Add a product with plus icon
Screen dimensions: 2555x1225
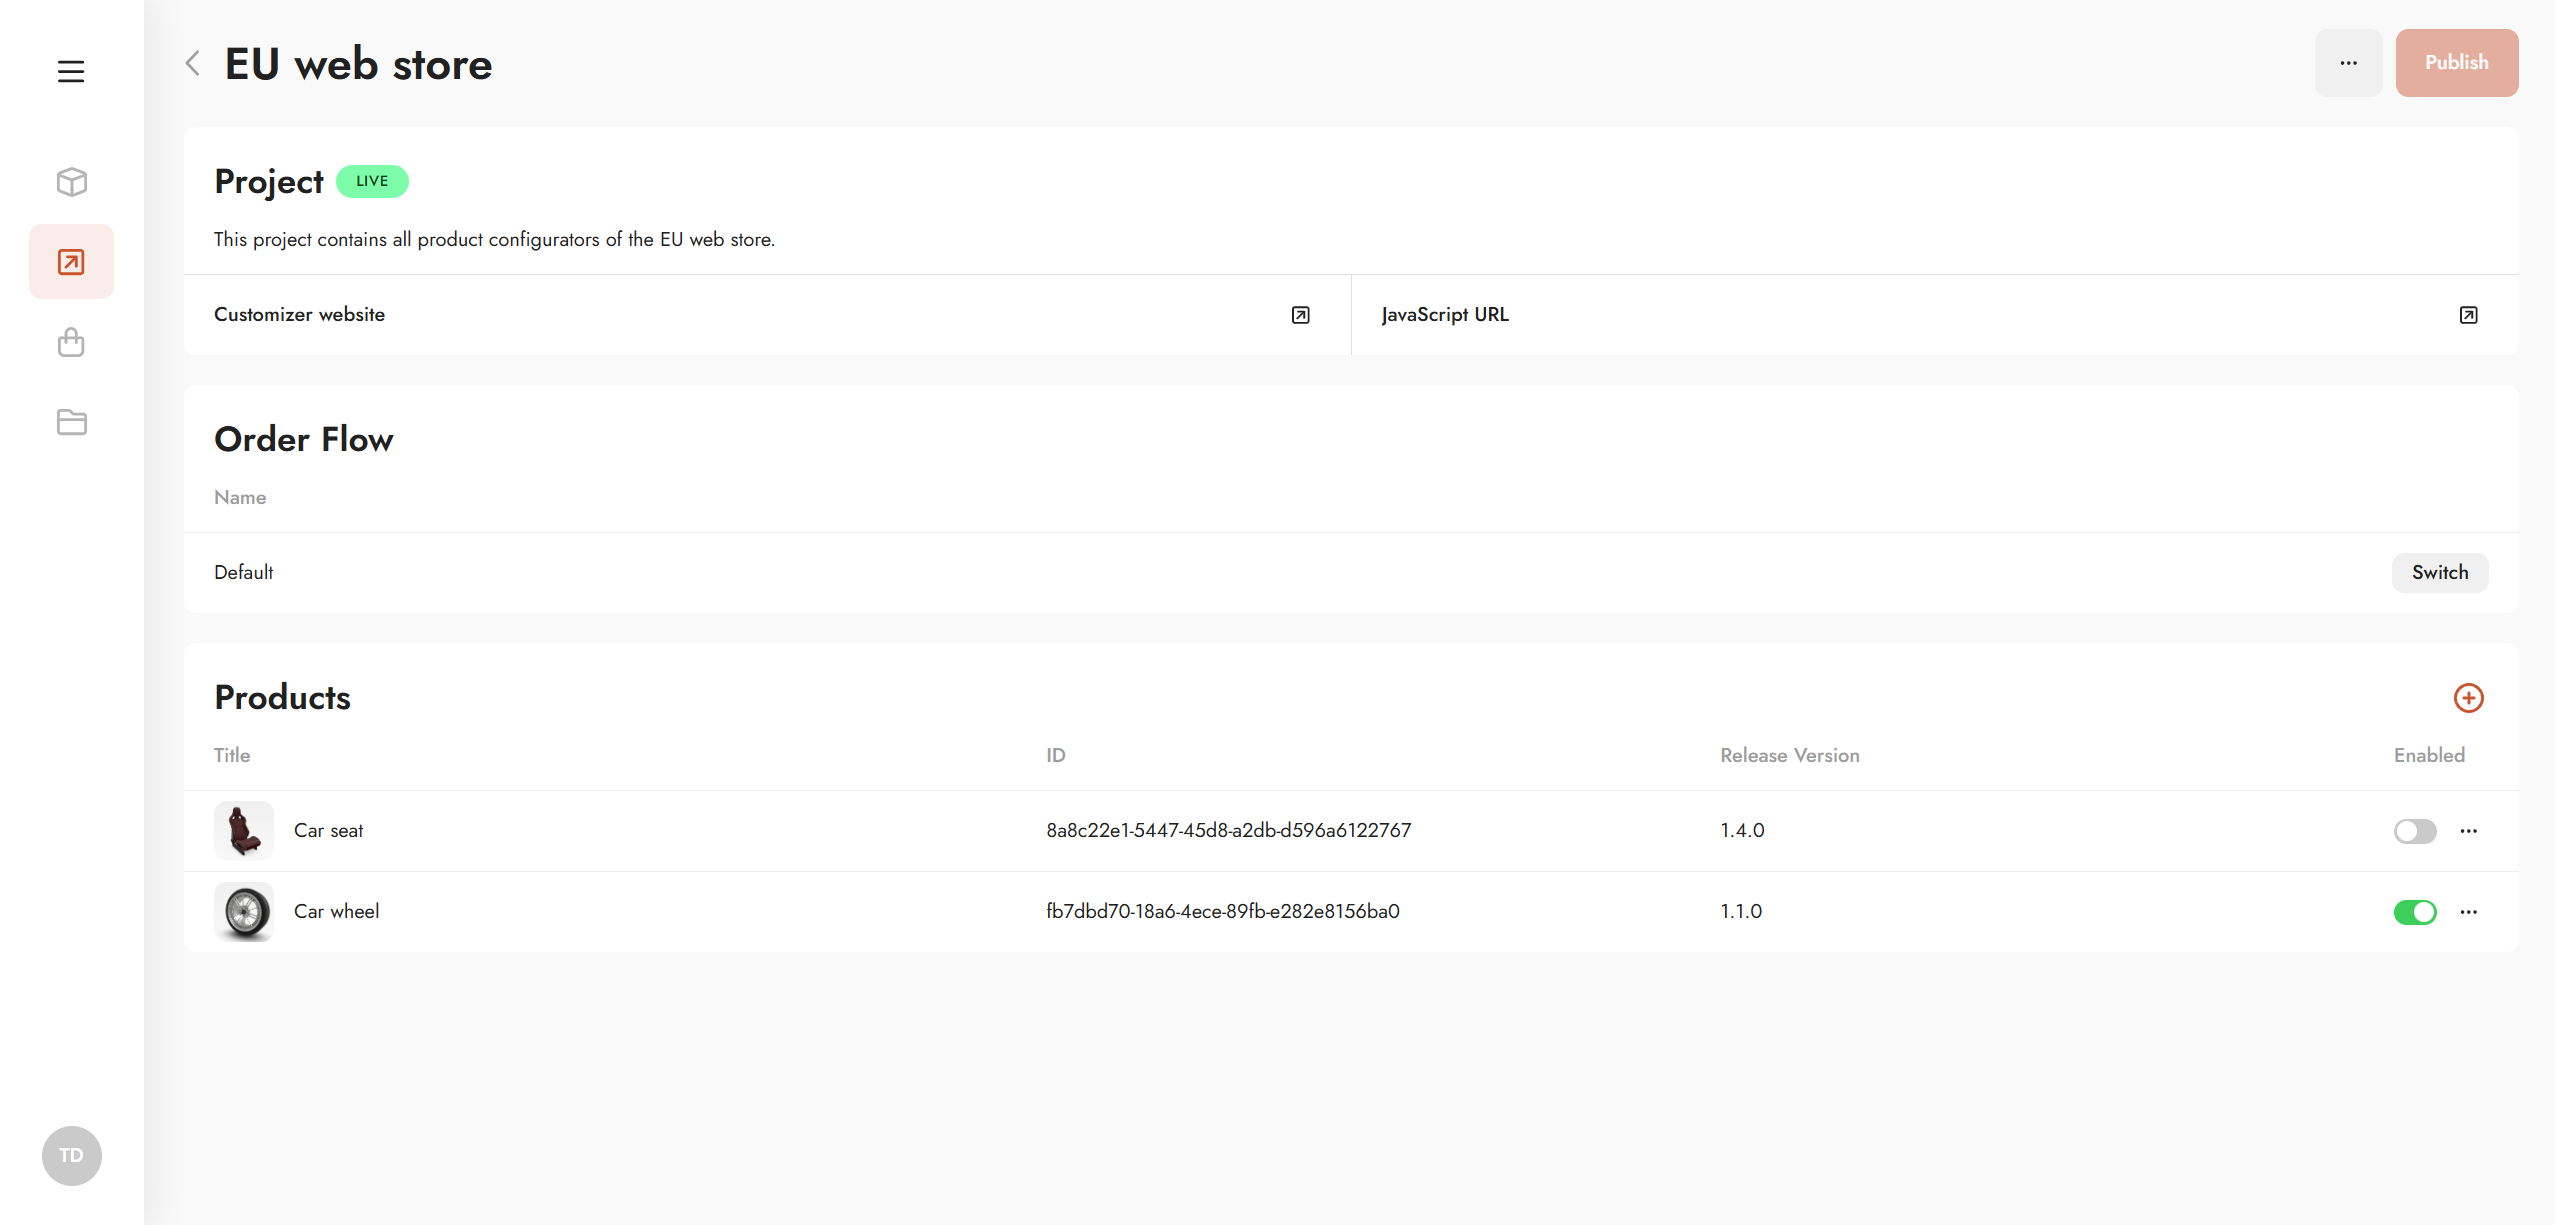point(2468,698)
